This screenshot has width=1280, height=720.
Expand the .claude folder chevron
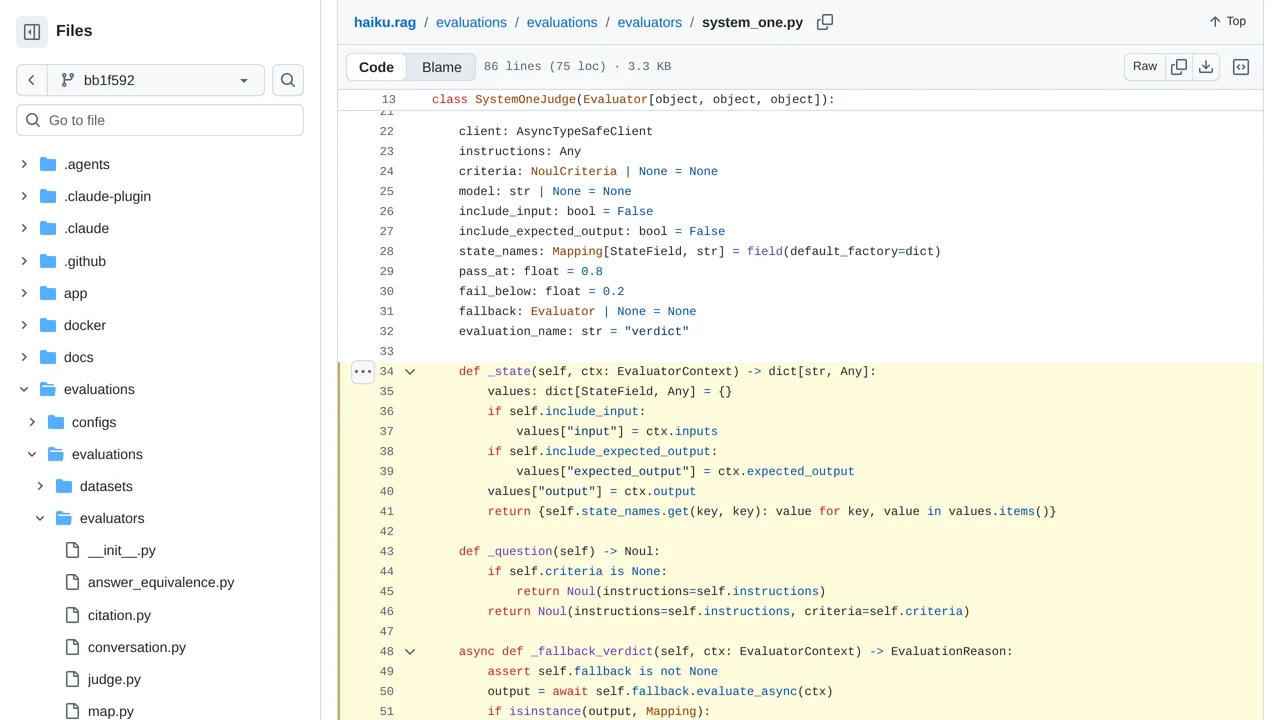click(24, 228)
